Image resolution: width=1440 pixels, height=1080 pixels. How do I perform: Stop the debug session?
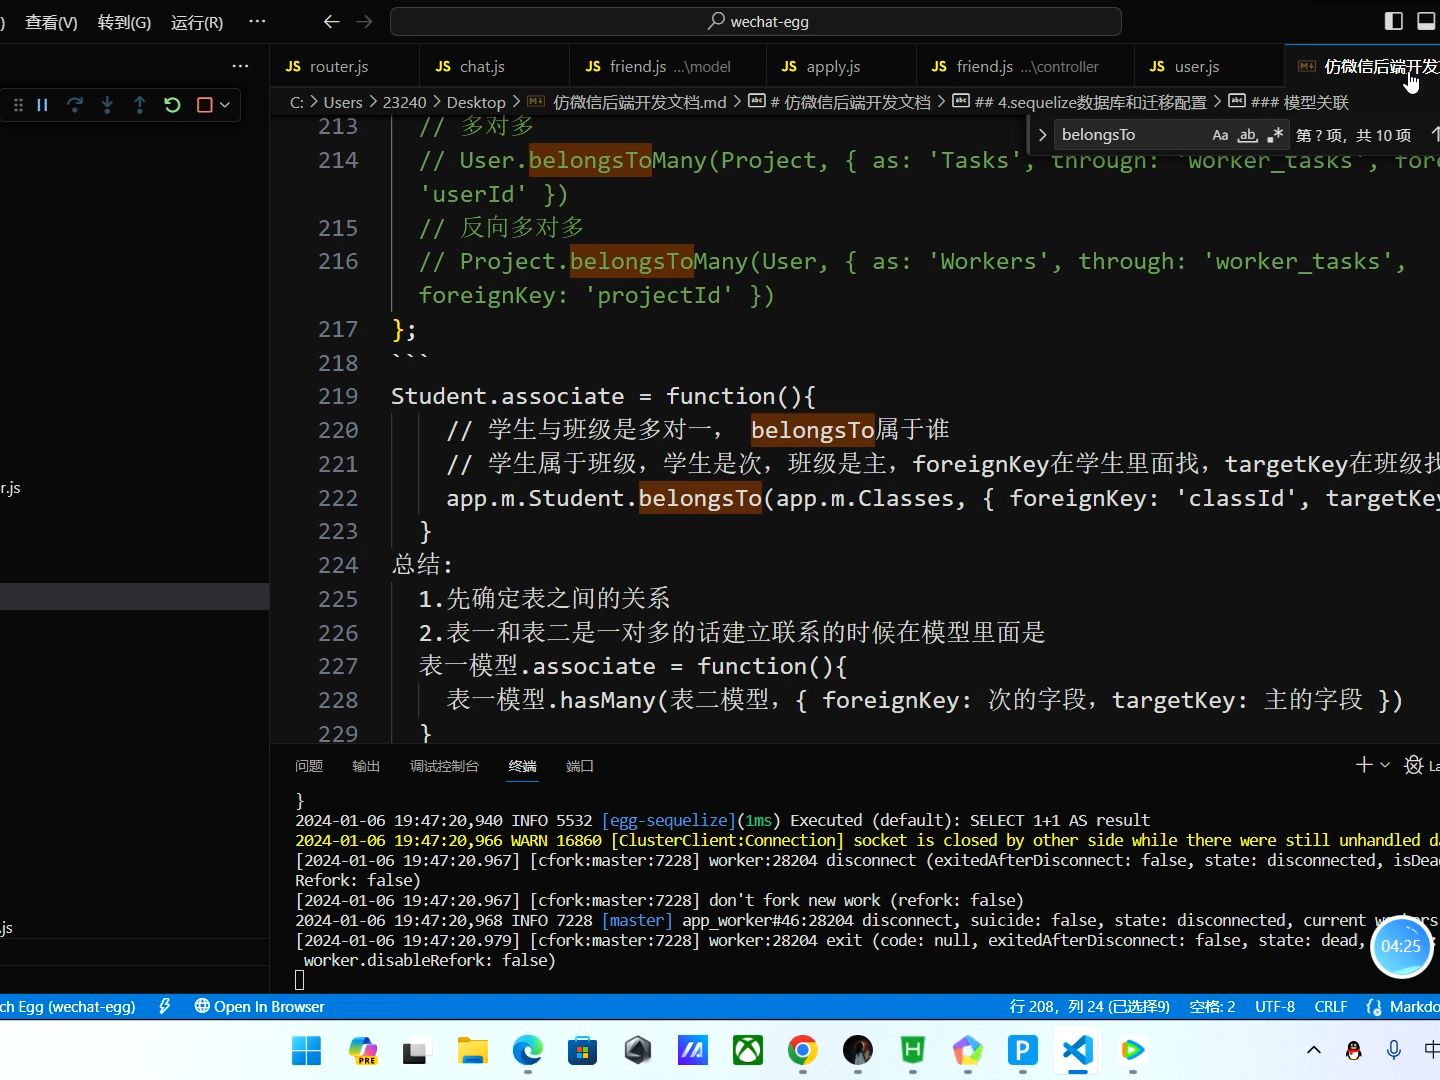204,104
